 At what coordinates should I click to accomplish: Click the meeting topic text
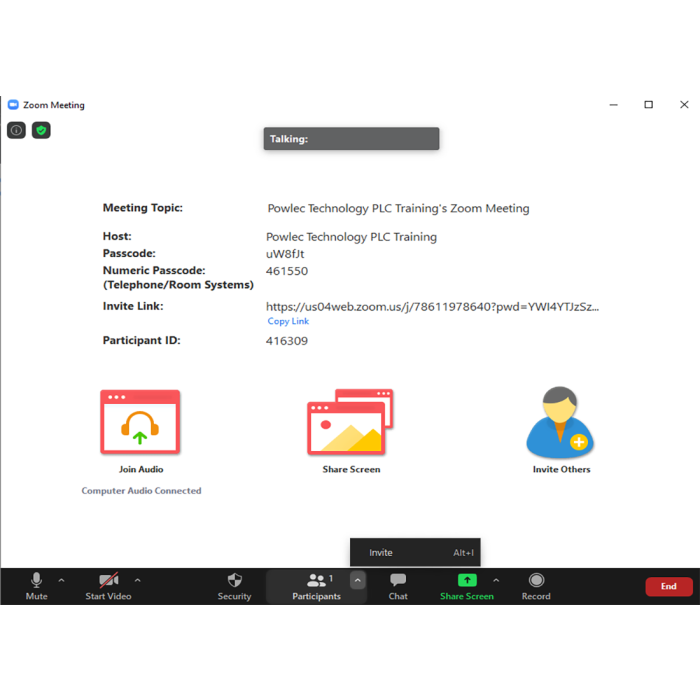point(398,208)
